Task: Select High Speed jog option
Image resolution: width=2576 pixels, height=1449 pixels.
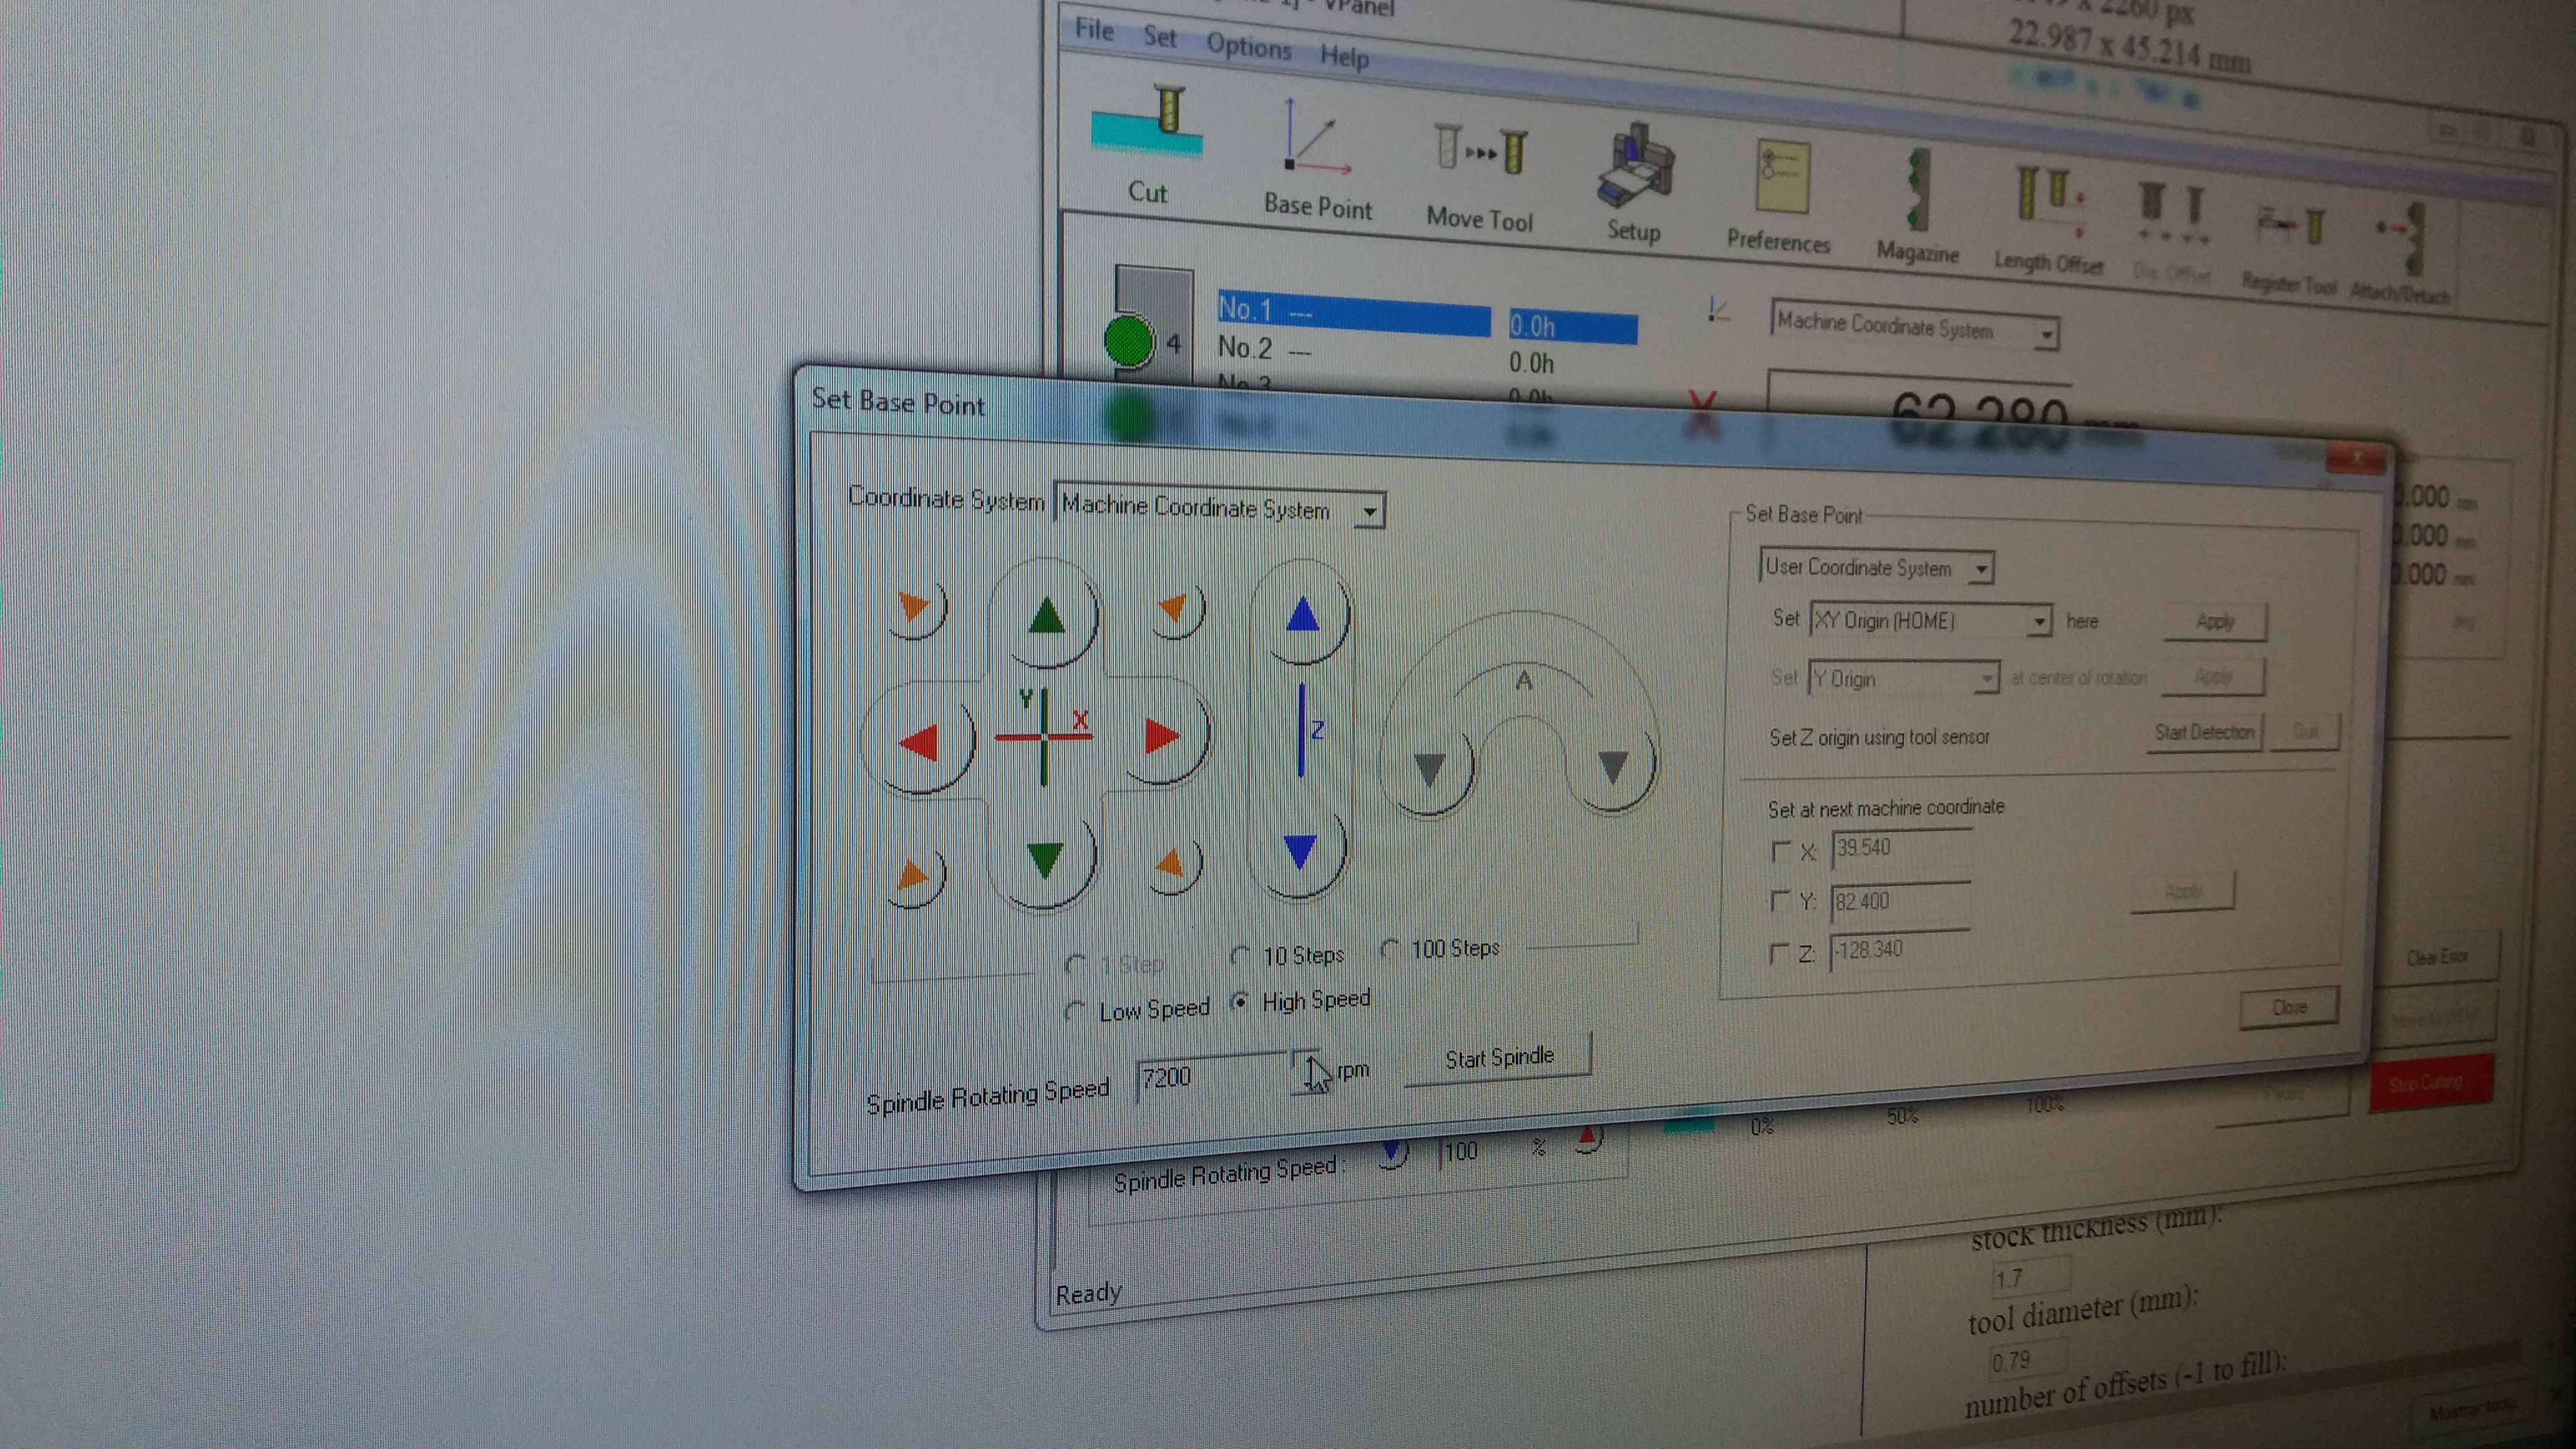Action: click(x=1241, y=1001)
